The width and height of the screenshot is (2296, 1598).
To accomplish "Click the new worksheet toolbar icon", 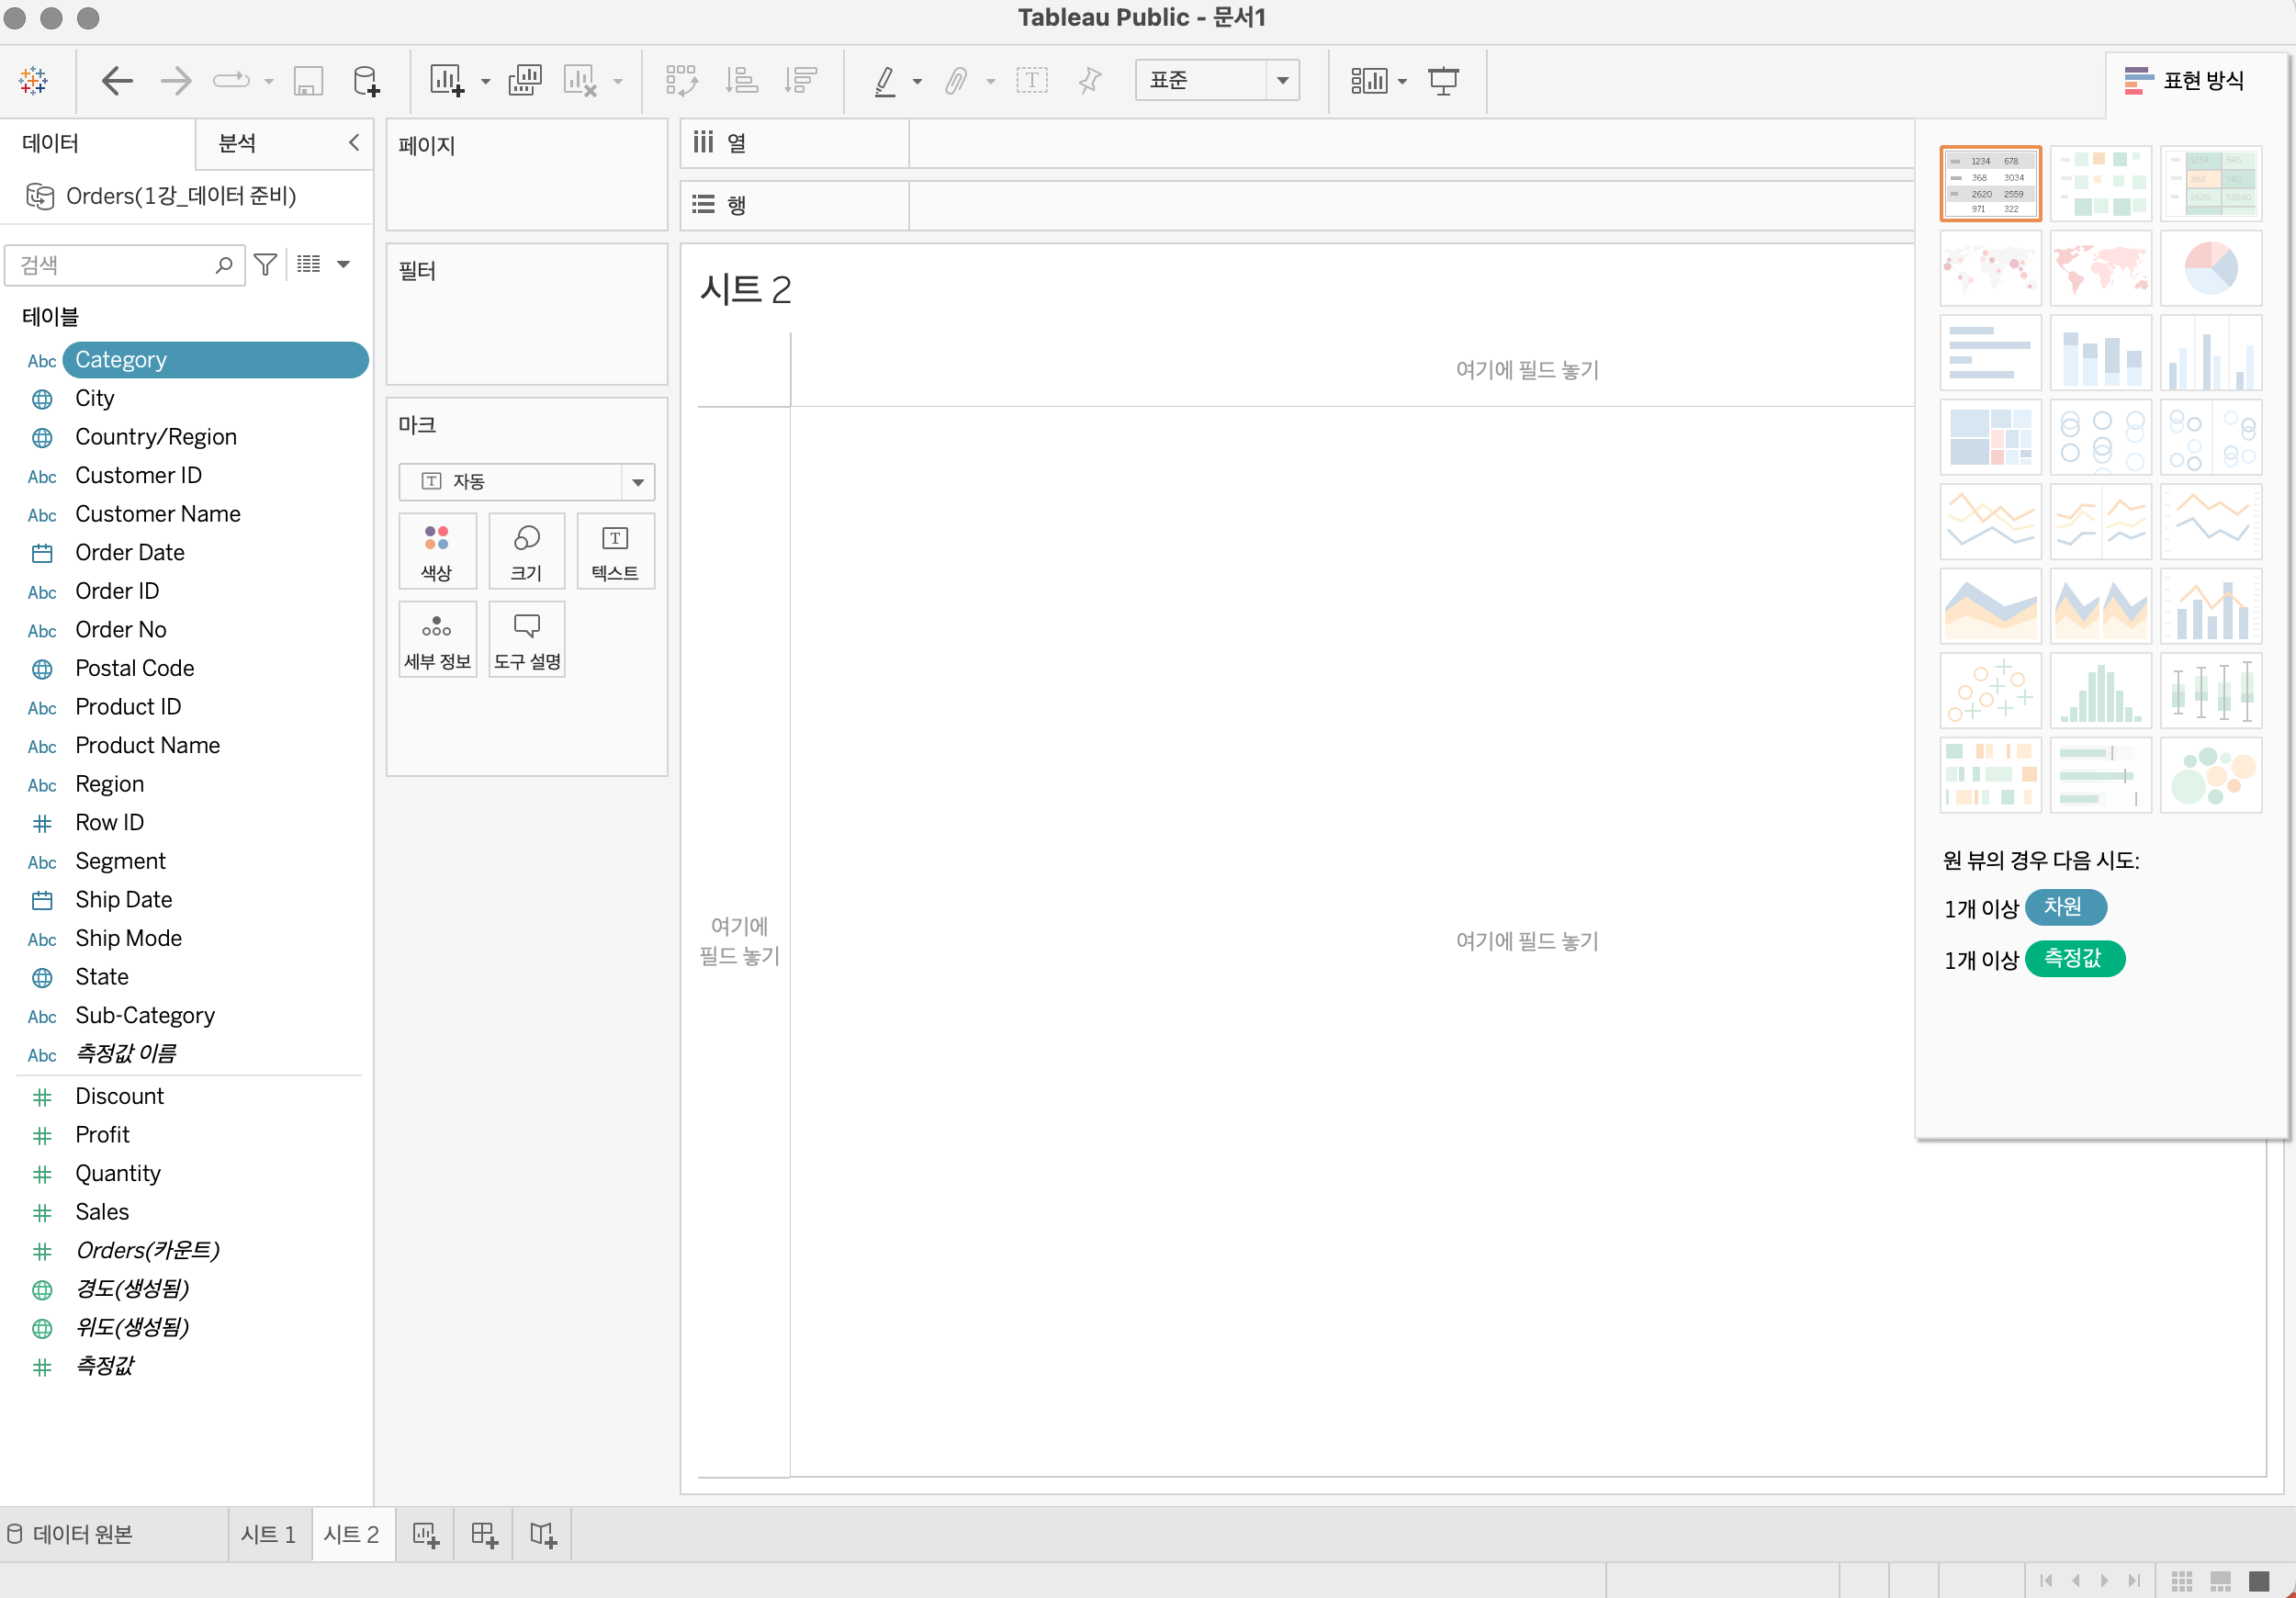I will (x=446, y=81).
